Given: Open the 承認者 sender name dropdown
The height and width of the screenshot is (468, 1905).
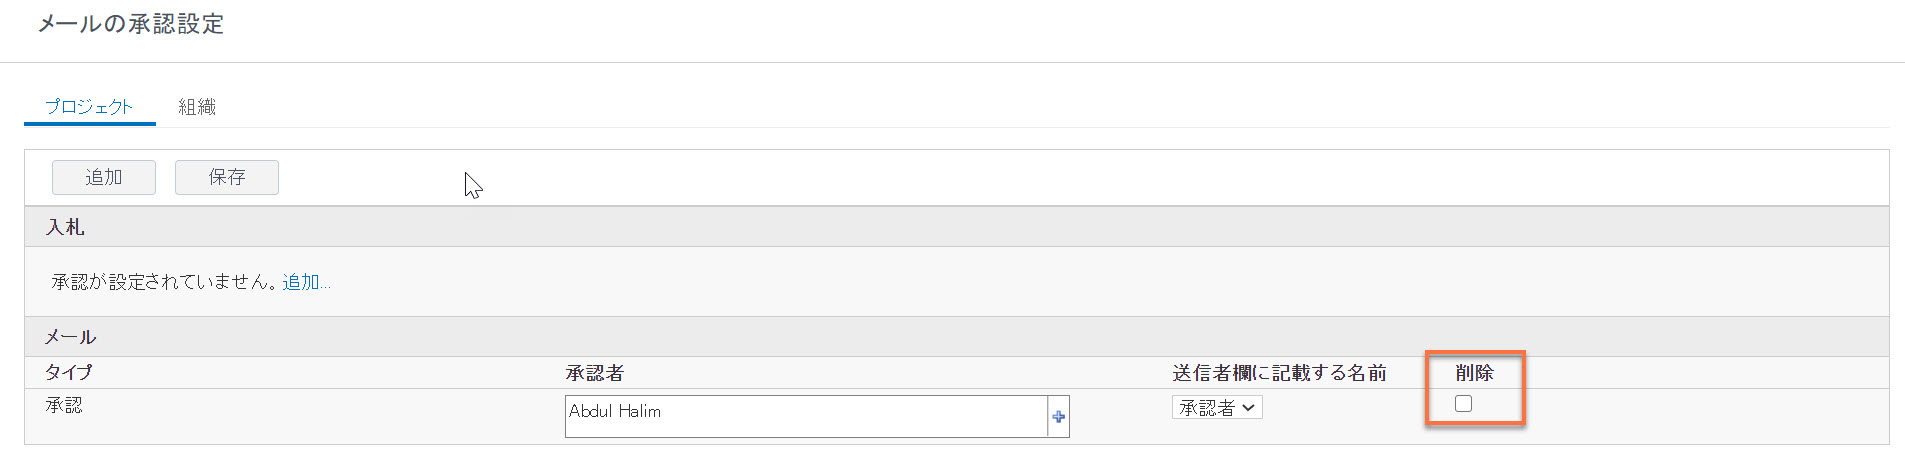Looking at the screenshot, I should 1217,408.
